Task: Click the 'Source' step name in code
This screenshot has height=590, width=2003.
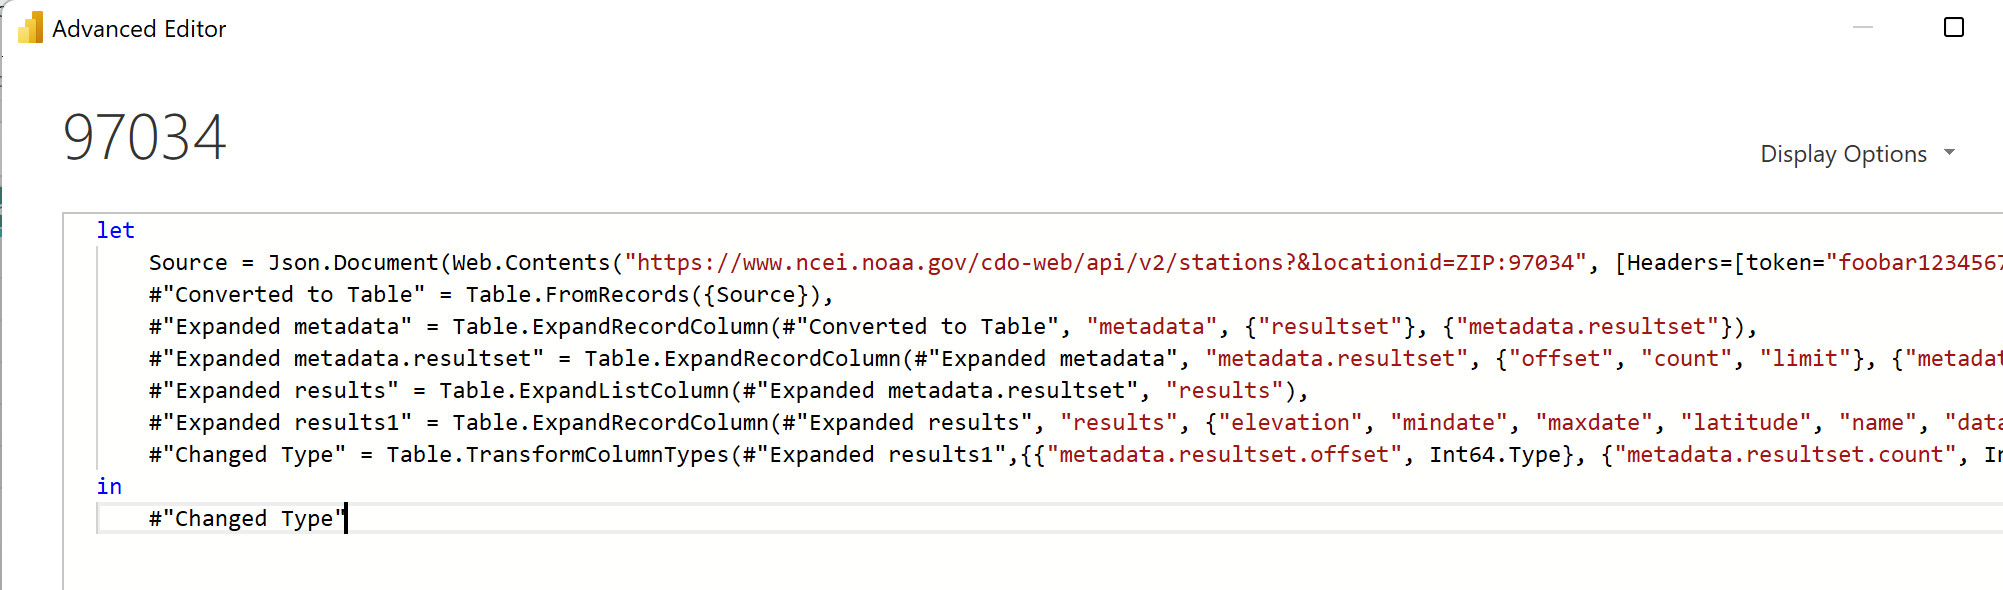Action: tap(188, 263)
